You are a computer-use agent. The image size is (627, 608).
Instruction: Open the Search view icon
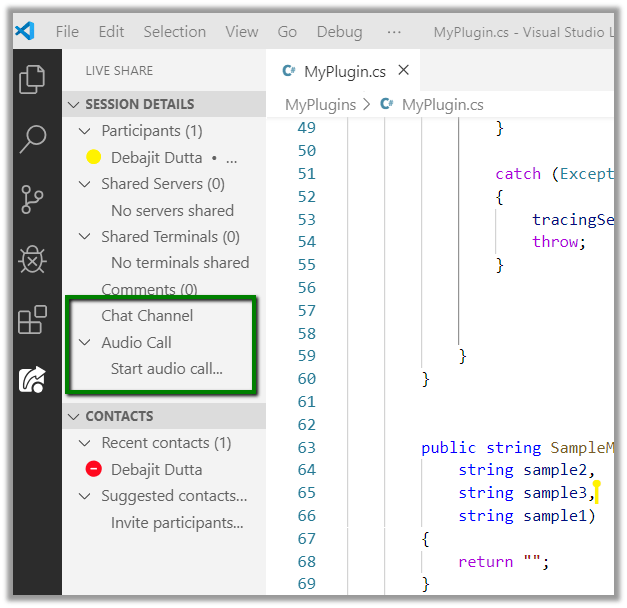coord(33,139)
